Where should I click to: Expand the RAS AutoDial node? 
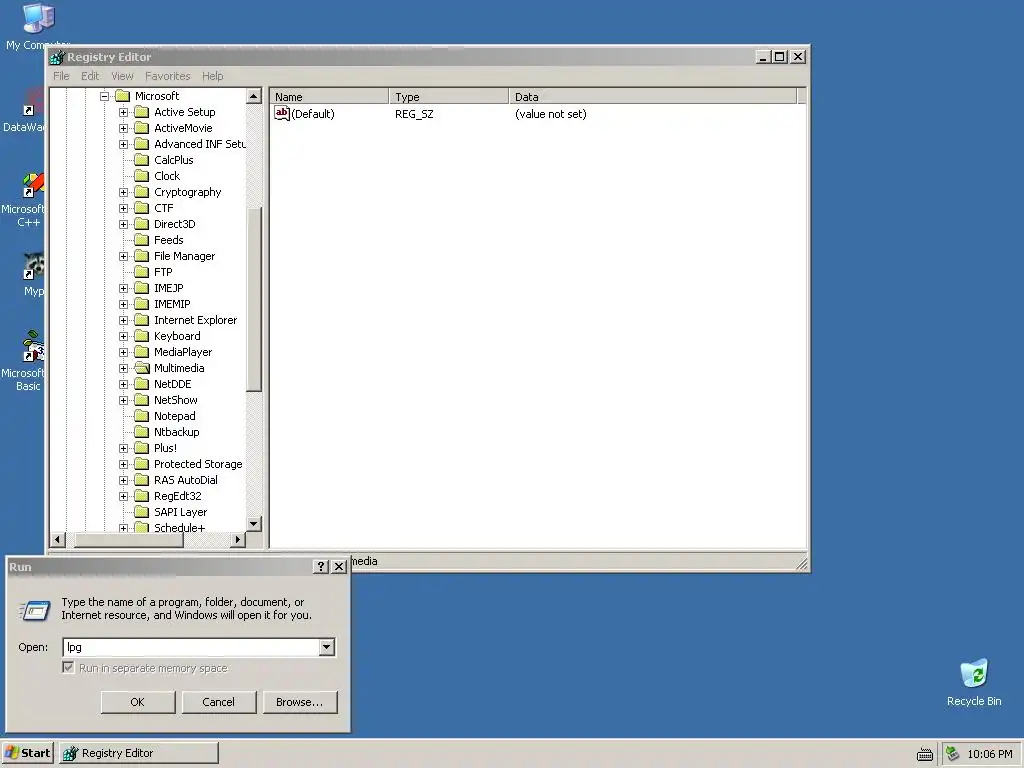pyautogui.click(x=123, y=481)
